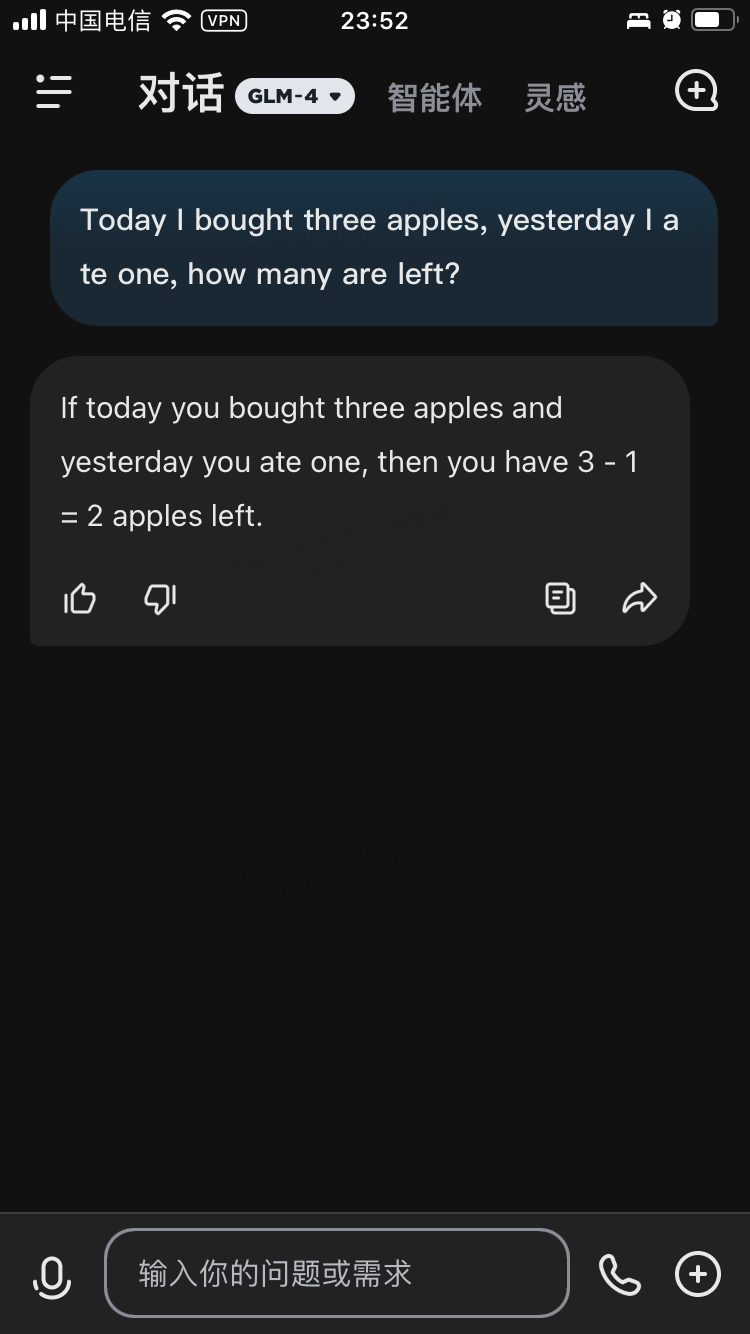Screen dimensions: 750x1334
Task: Start a voice call with the phone icon
Action: click(620, 1274)
